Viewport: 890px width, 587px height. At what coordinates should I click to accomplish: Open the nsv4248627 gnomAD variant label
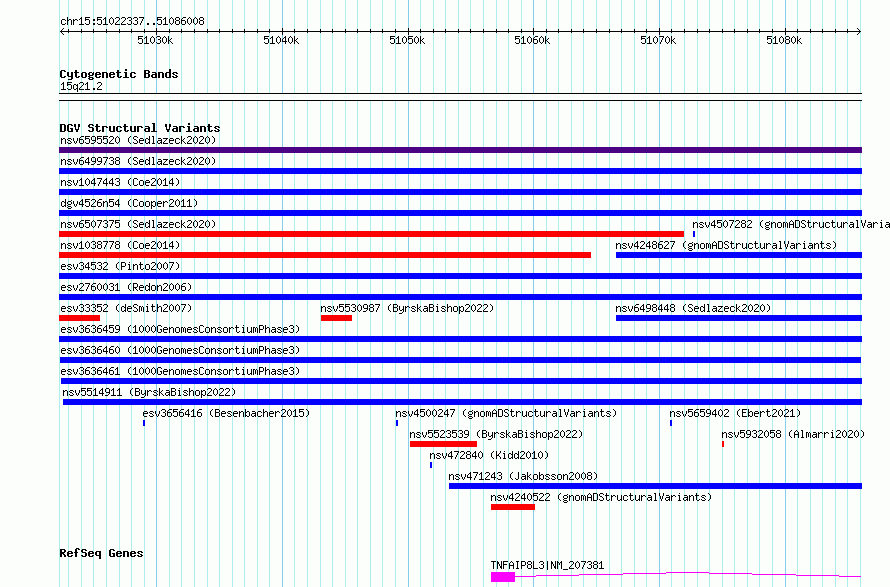[x=726, y=245]
